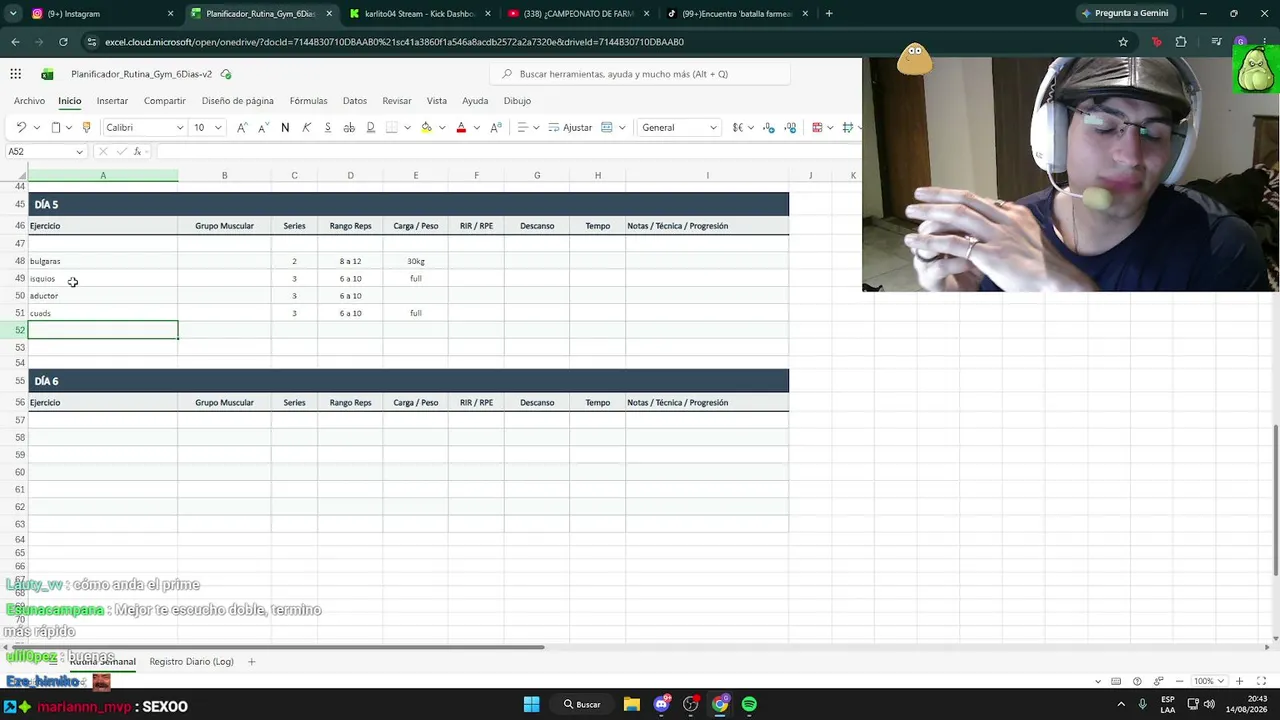Open the Revisar ribbon tab
Viewport: 1280px width, 720px height.
tap(397, 101)
